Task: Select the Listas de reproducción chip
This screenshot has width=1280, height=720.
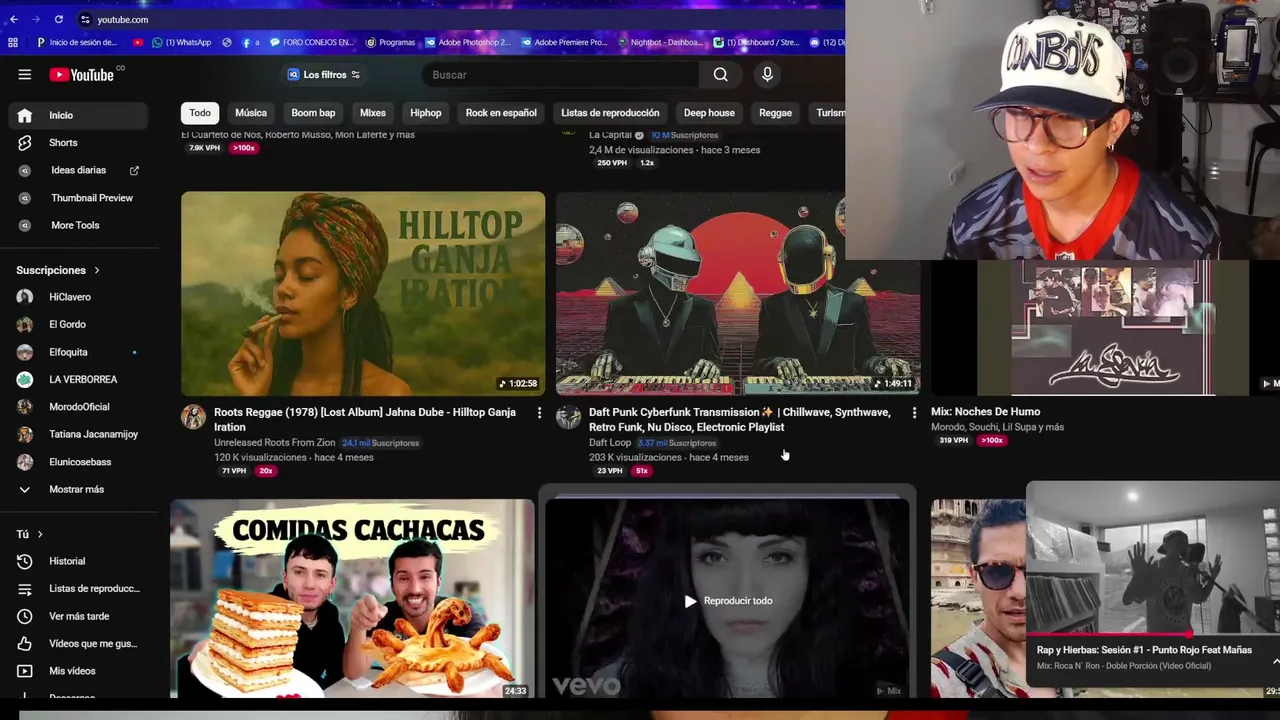Action: 610,113
